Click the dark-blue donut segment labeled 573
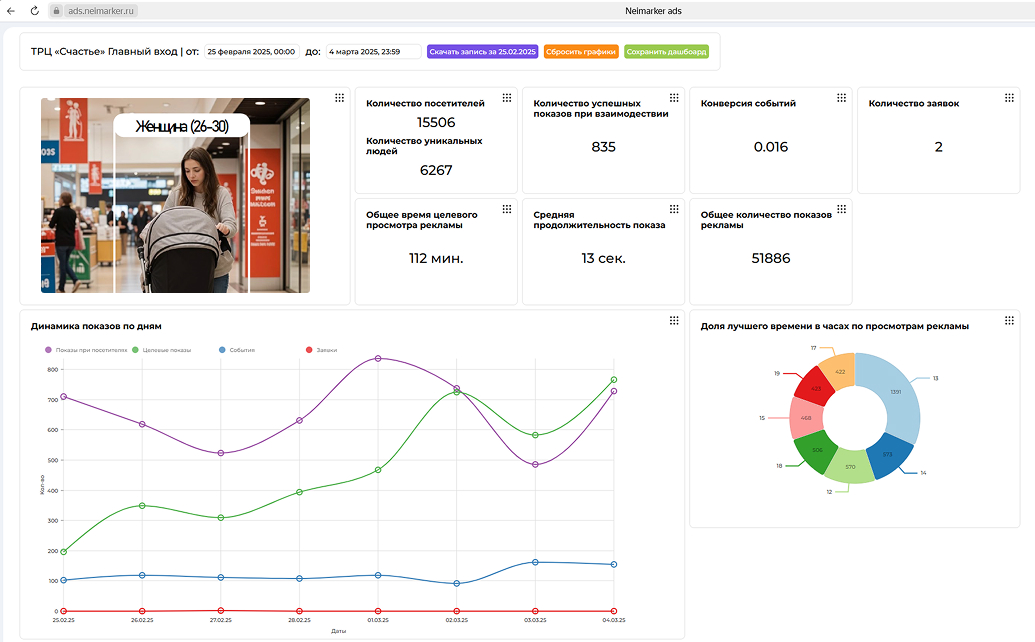 [889, 455]
